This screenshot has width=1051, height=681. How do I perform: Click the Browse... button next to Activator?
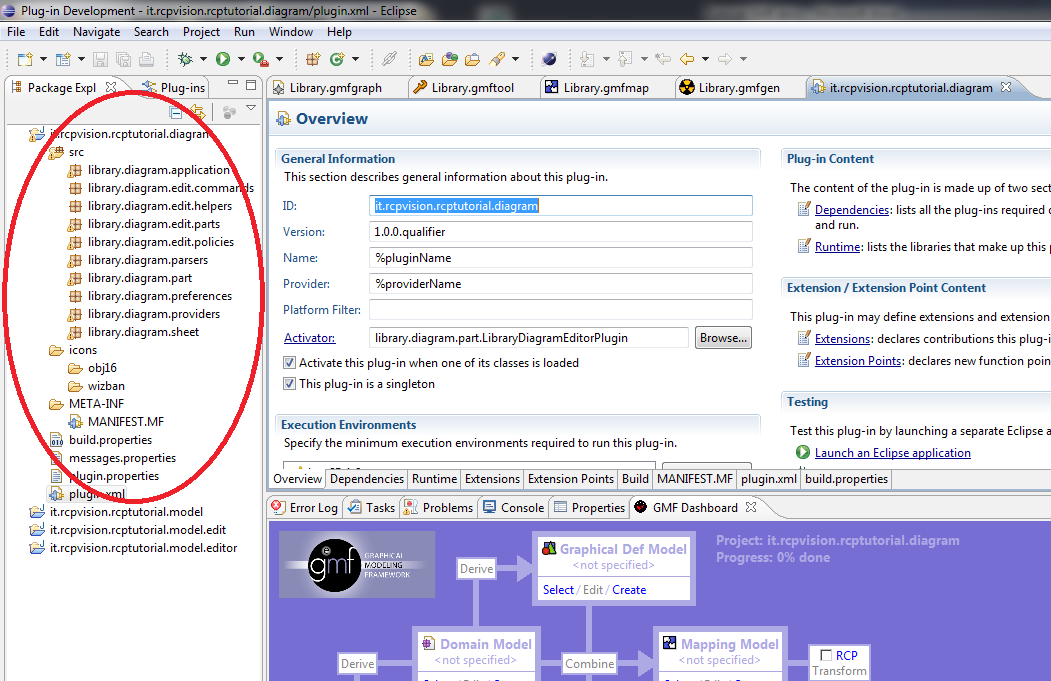pyautogui.click(x=723, y=338)
